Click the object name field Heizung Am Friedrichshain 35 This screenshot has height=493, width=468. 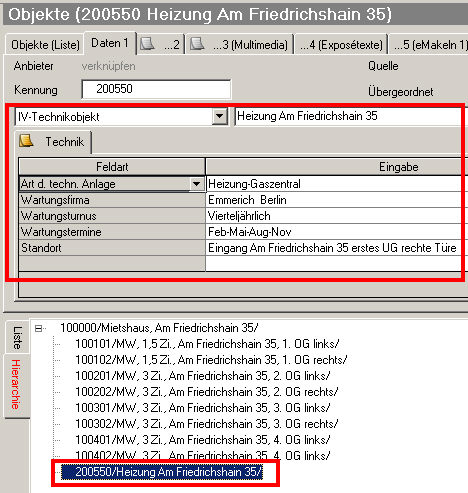click(351, 116)
